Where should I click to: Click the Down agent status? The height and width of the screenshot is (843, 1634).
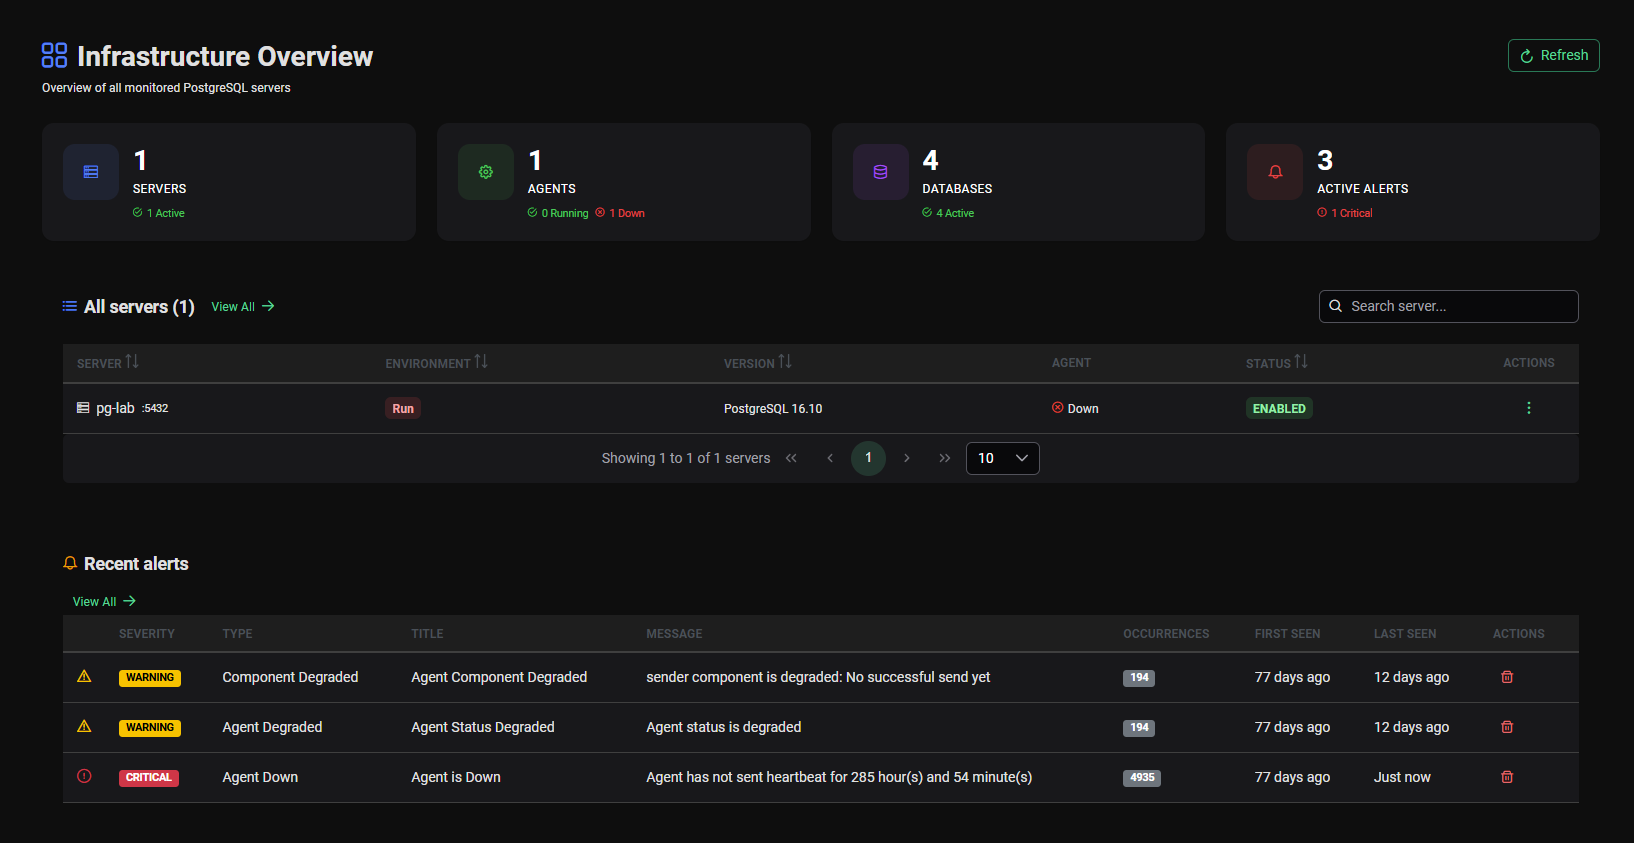[x=1075, y=408]
